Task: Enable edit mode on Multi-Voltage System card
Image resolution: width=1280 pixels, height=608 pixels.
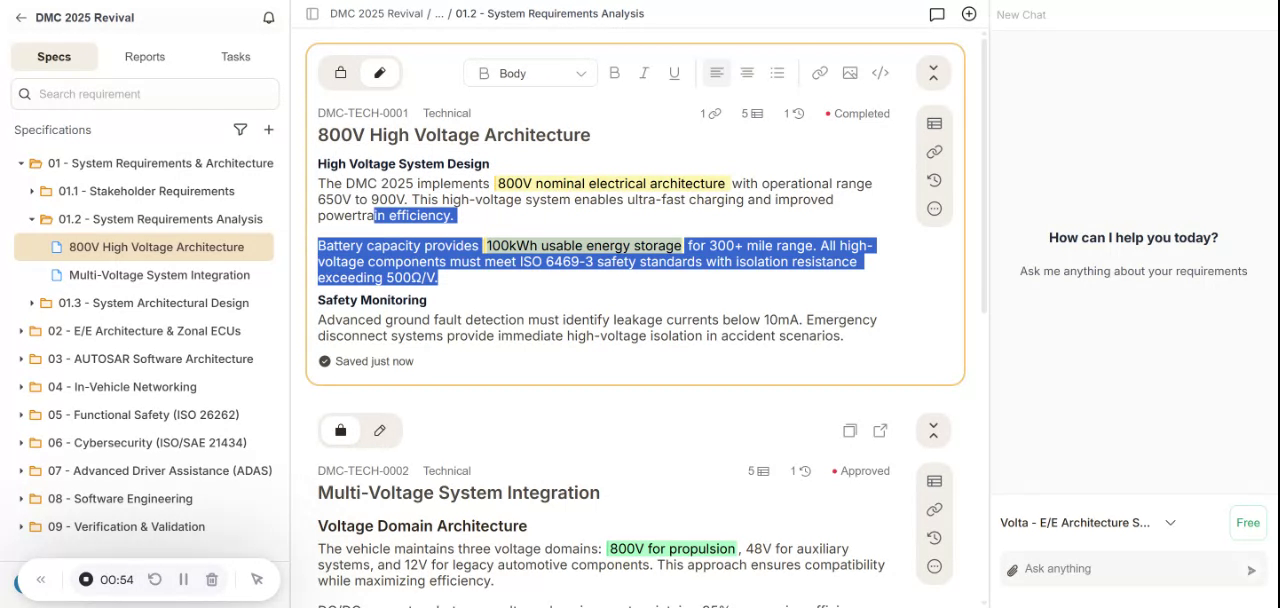Action: pos(380,431)
